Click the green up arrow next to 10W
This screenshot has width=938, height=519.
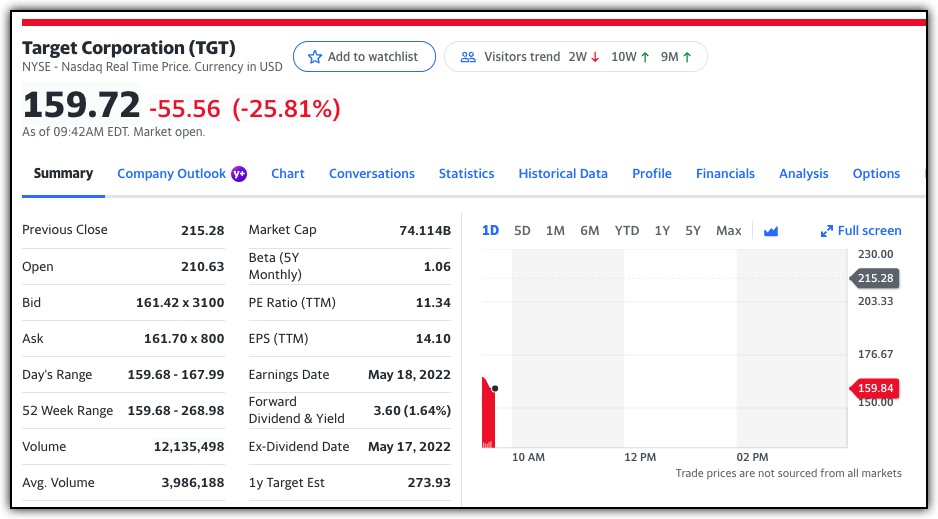tap(645, 57)
